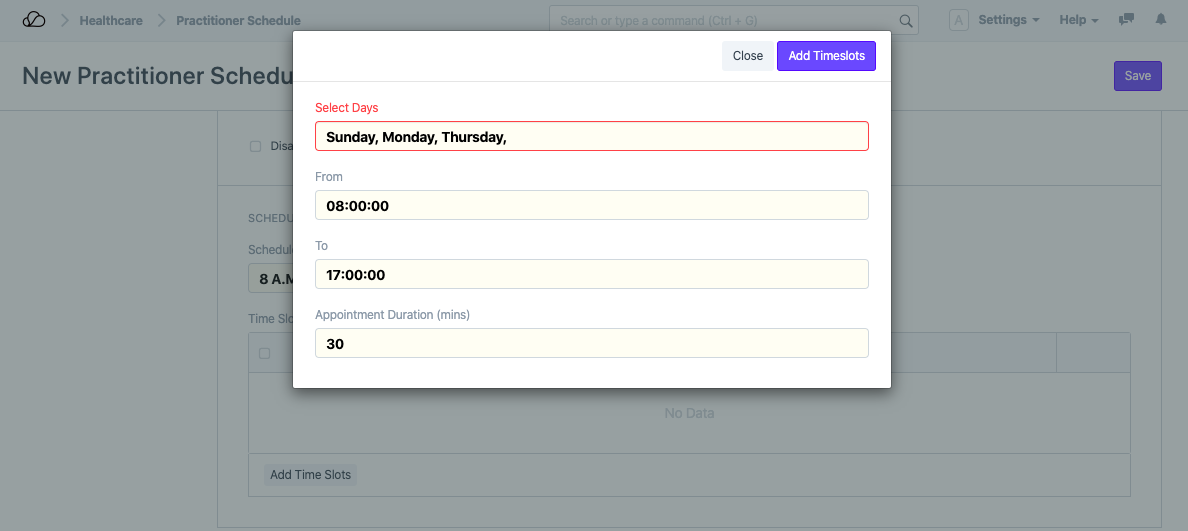
Task: Close the timeslot dialog
Action: 747,56
